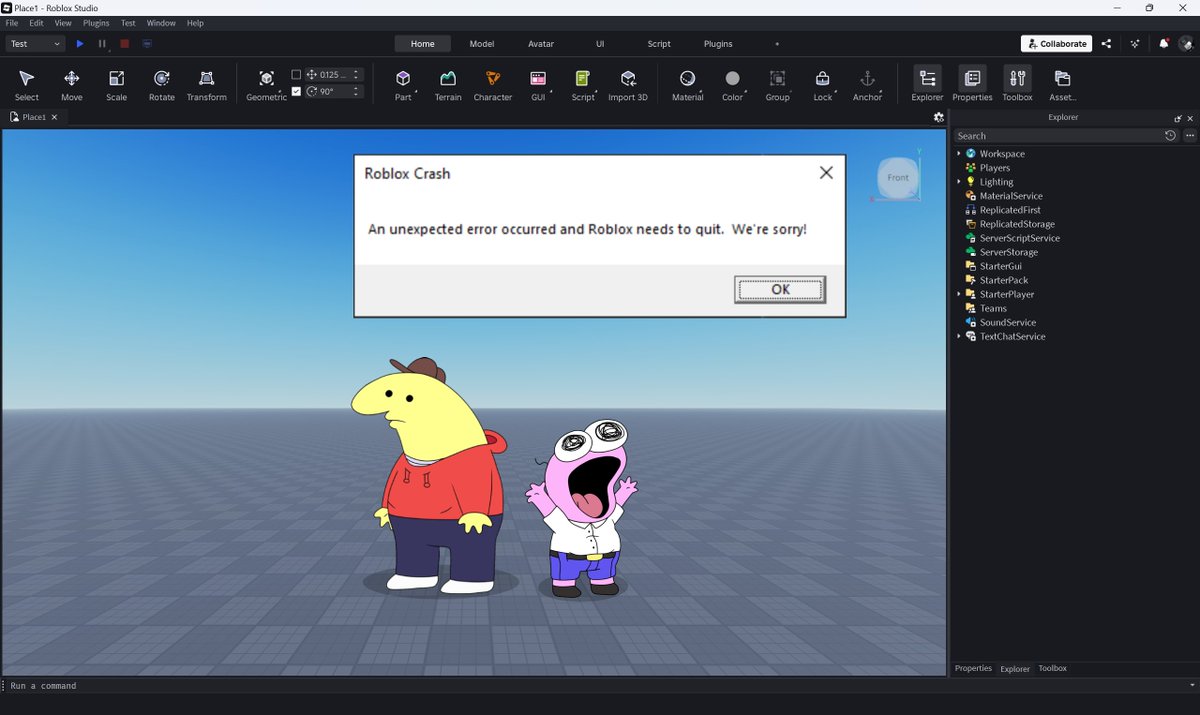This screenshot has width=1200, height=715.
Task: Click the Explorer filter history icon
Action: pyautogui.click(x=1170, y=135)
